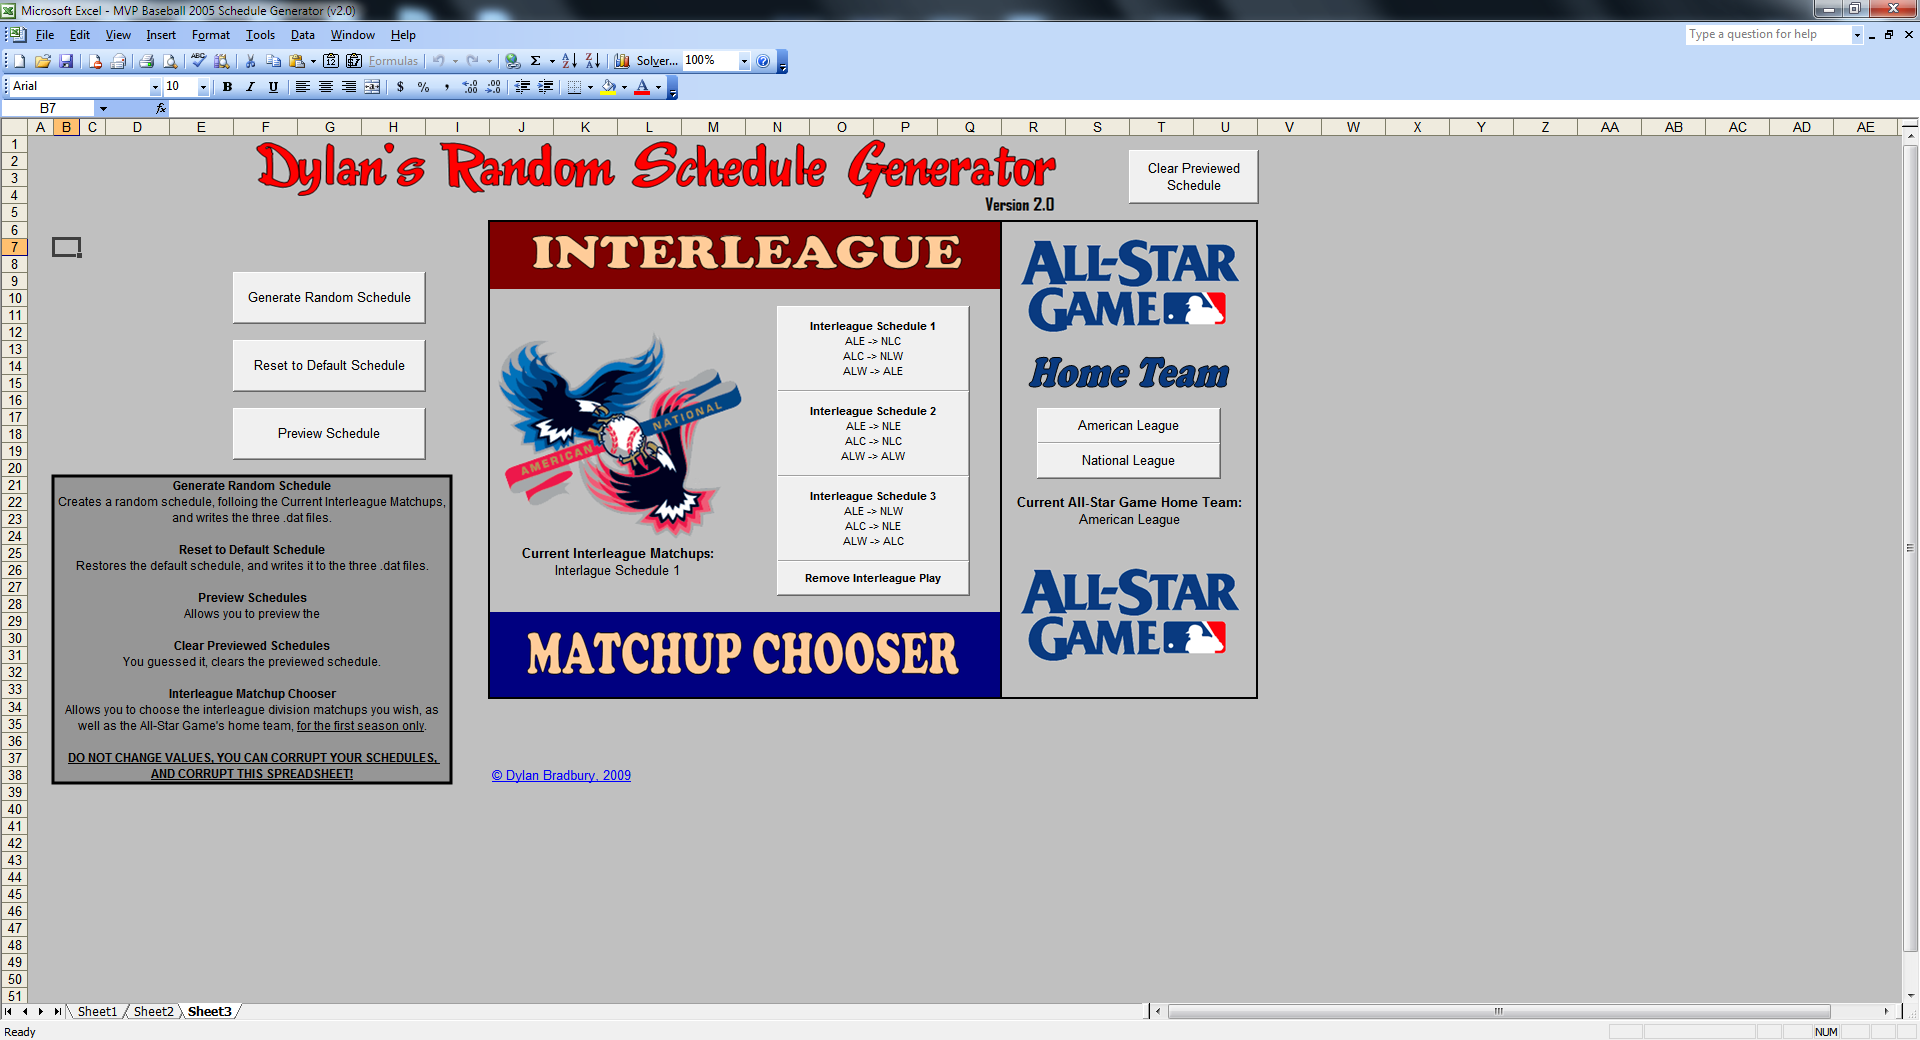Sort descending with the Z-A icon
Viewport: 1920px width, 1040px height.
click(x=593, y=61)
